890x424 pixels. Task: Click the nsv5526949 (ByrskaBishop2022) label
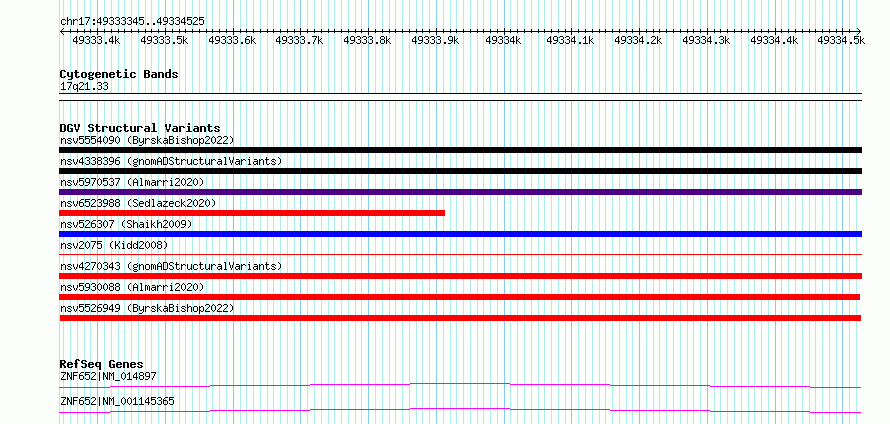[x=147, y=308]
